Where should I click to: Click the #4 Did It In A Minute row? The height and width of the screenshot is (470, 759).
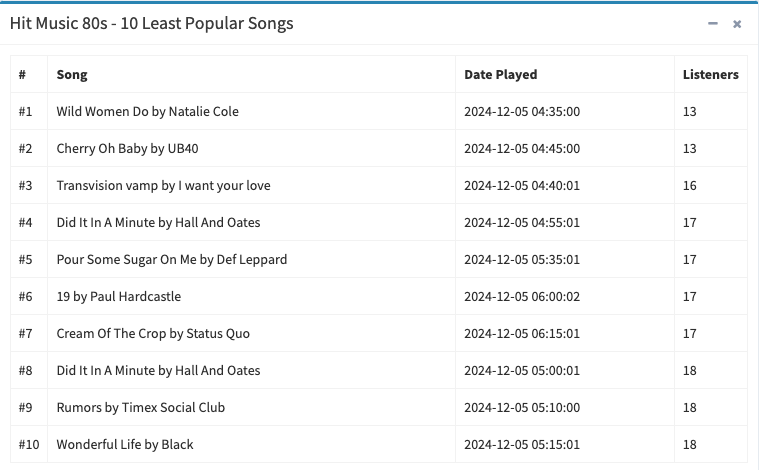point(379,222)
